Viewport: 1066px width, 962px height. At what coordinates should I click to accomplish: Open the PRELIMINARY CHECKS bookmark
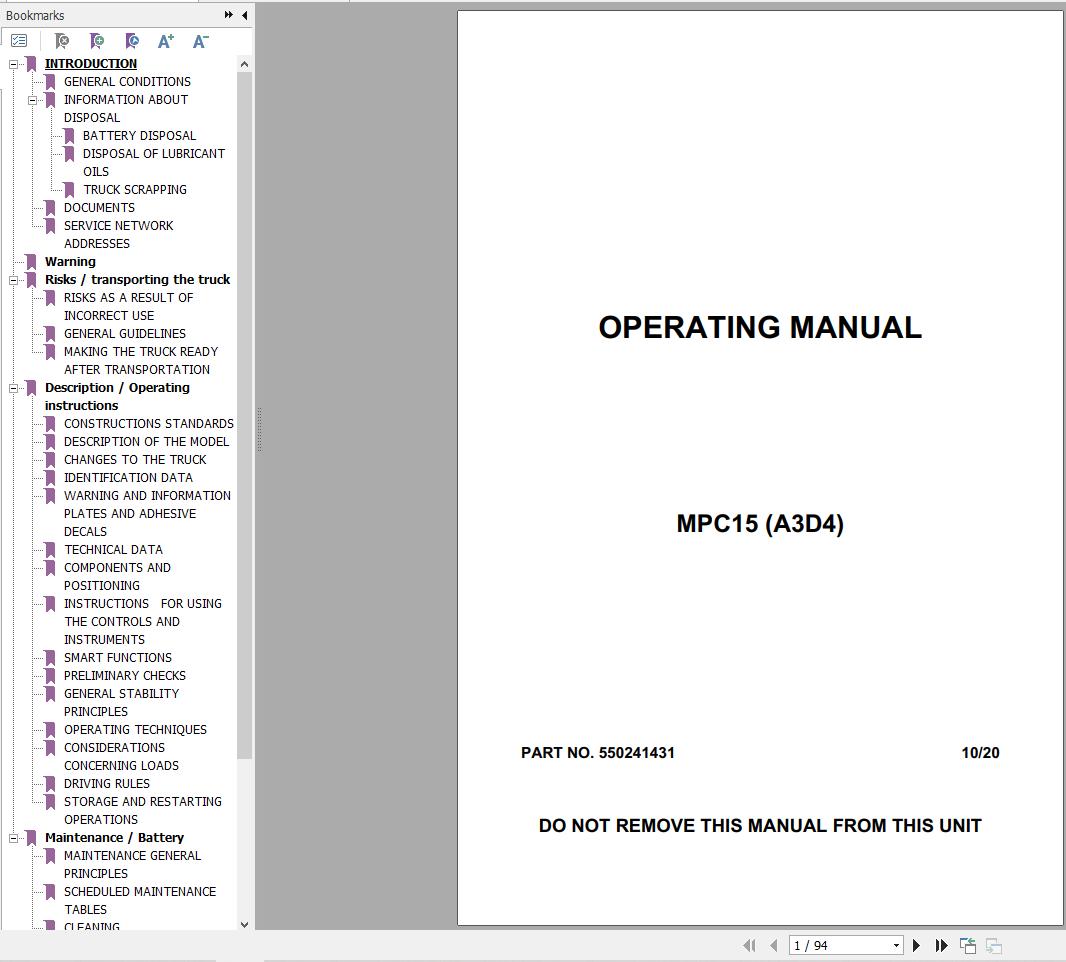pos(124,676)
